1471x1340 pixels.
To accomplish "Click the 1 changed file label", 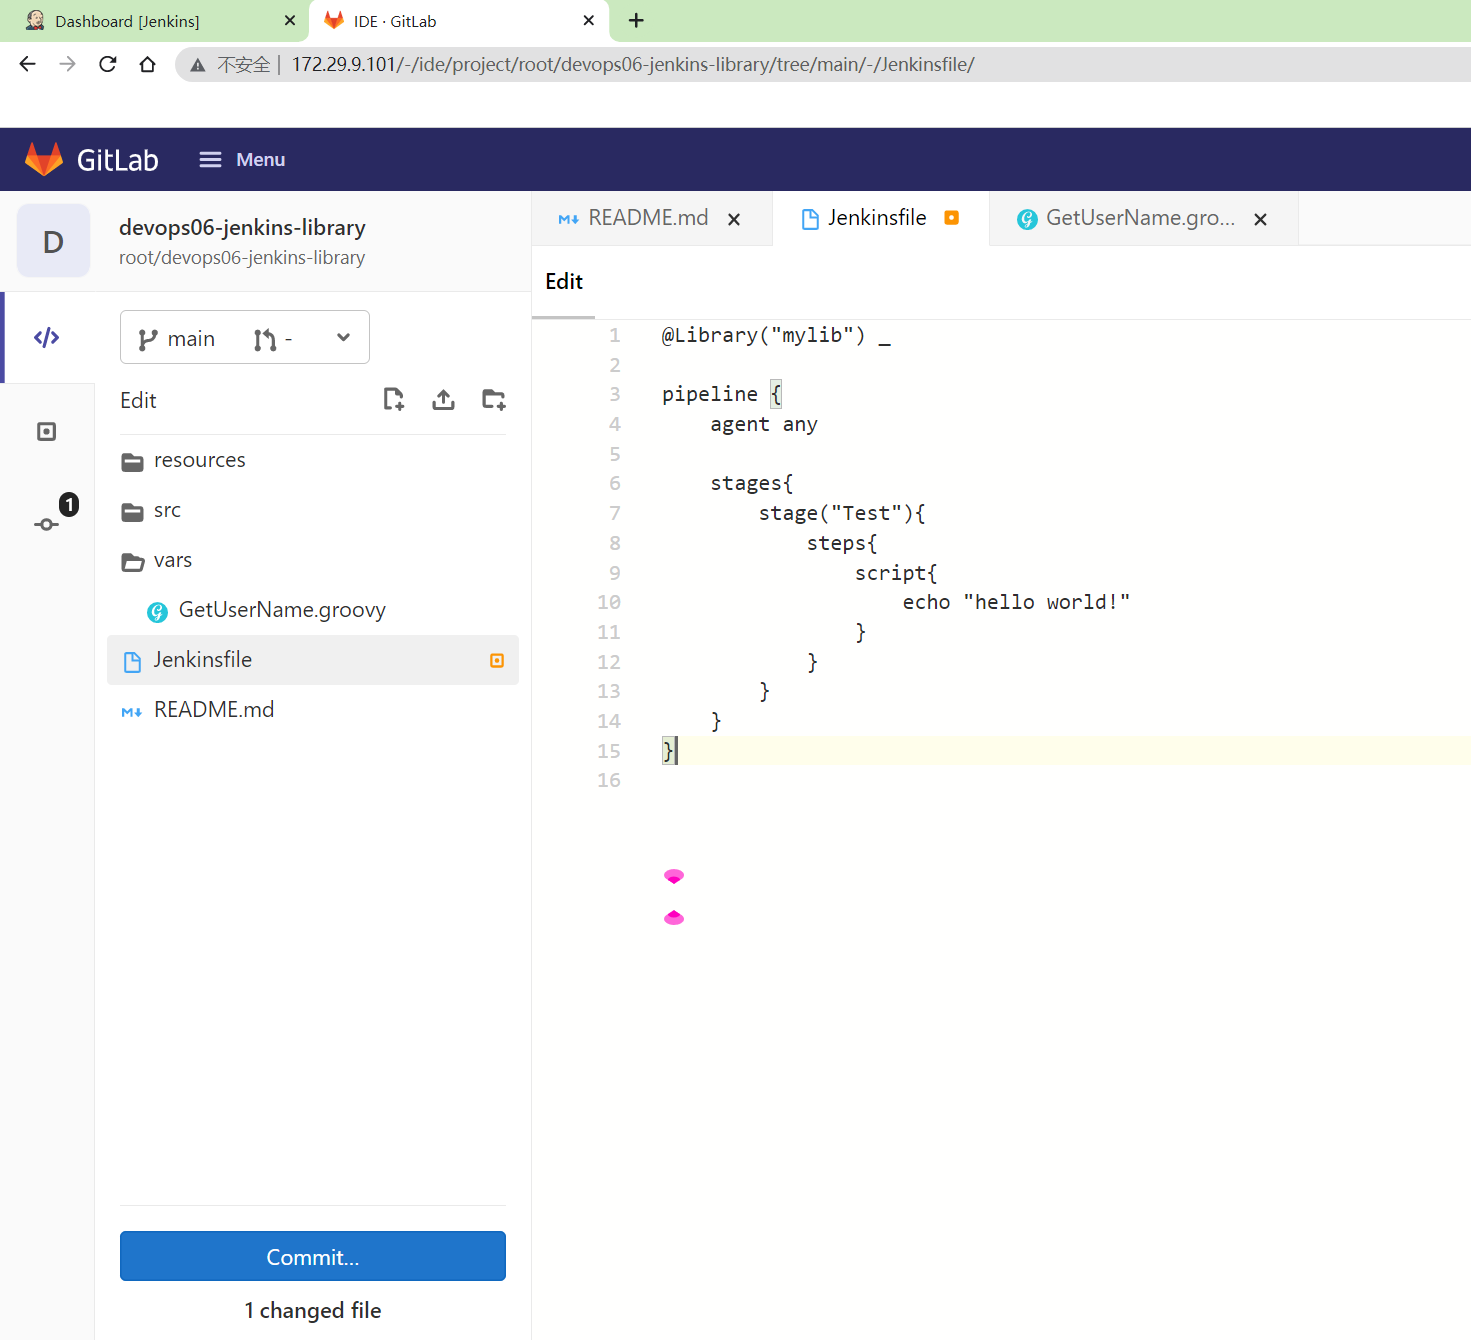I will click(313, 1310).
